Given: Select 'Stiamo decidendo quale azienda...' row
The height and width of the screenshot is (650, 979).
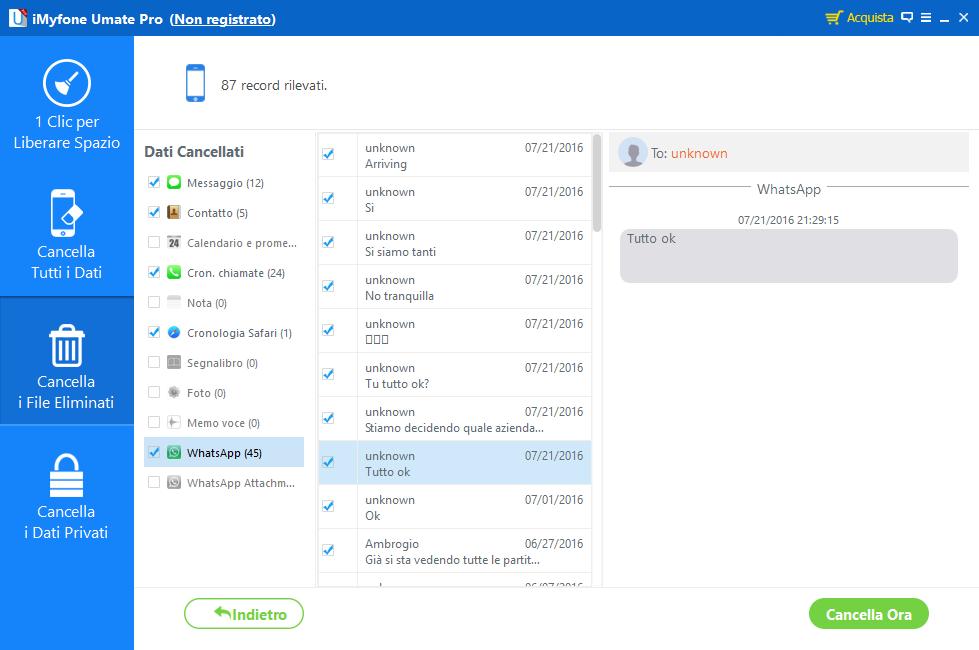Looking at the screenshot, I should pyautogui.click(x=455, y=418).
